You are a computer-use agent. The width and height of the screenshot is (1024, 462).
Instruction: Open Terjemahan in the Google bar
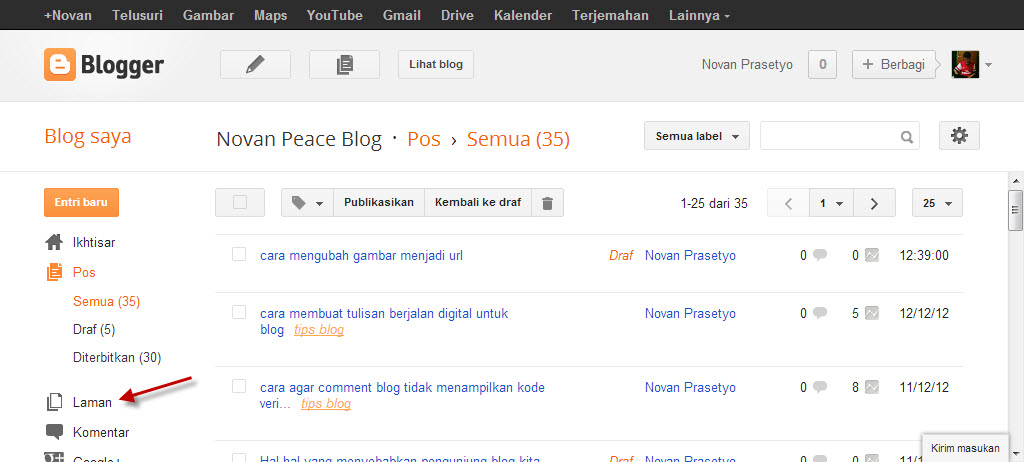(x=611, y=15)
